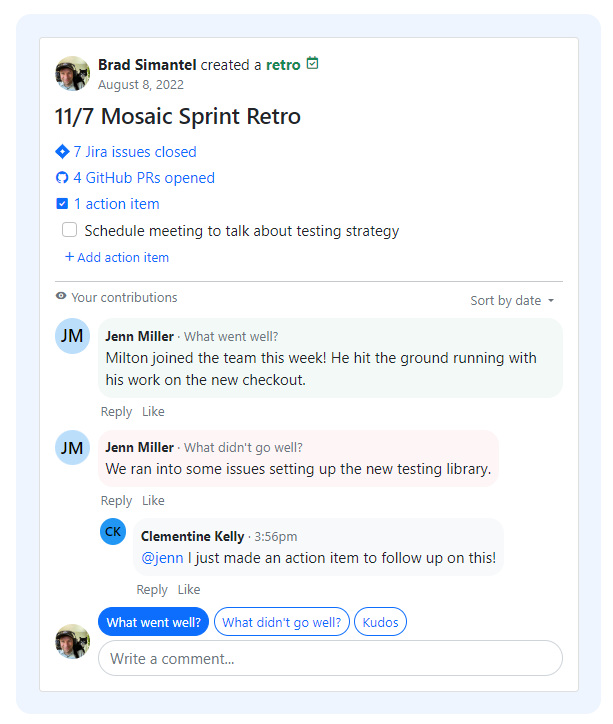Click the blue action item checkmark icon

[62, 204]
